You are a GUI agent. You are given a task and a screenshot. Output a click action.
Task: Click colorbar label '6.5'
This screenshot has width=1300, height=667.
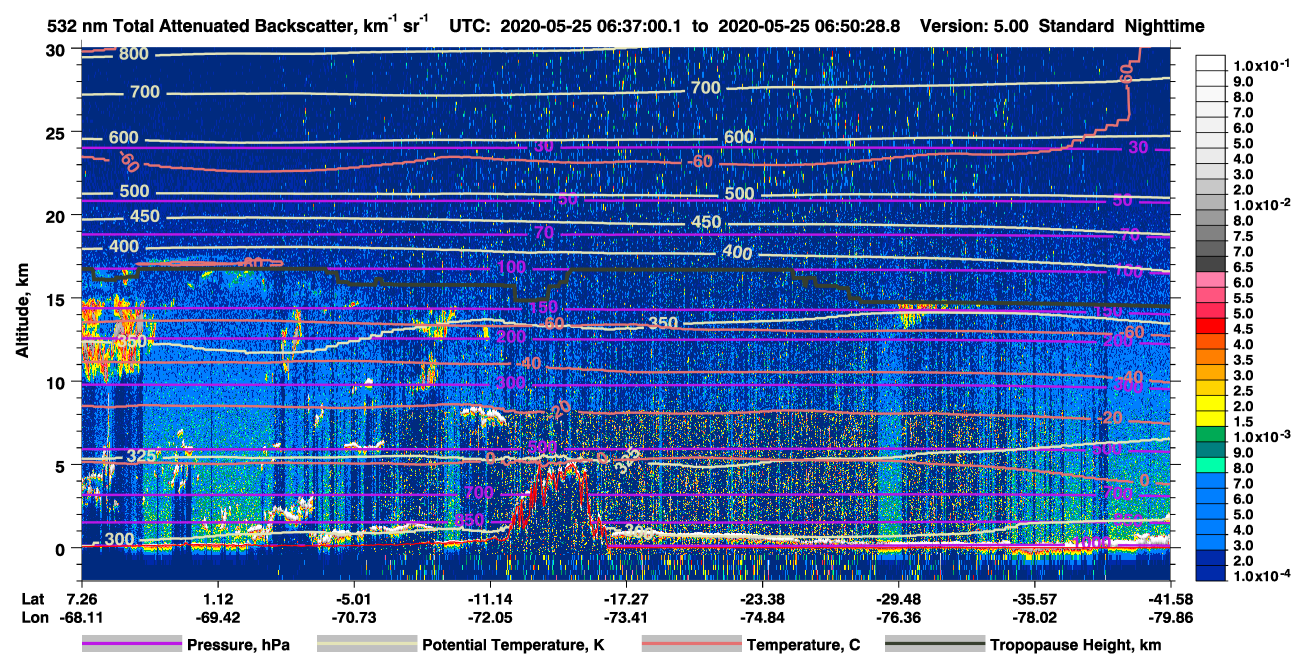[1244, 266]
